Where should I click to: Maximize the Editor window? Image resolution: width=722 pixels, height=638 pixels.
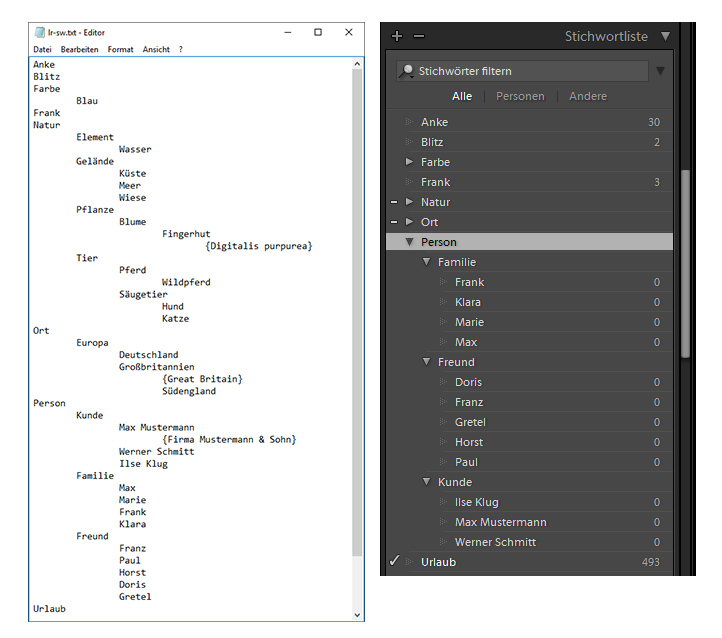pyautogui.click(x=318, y=32)
